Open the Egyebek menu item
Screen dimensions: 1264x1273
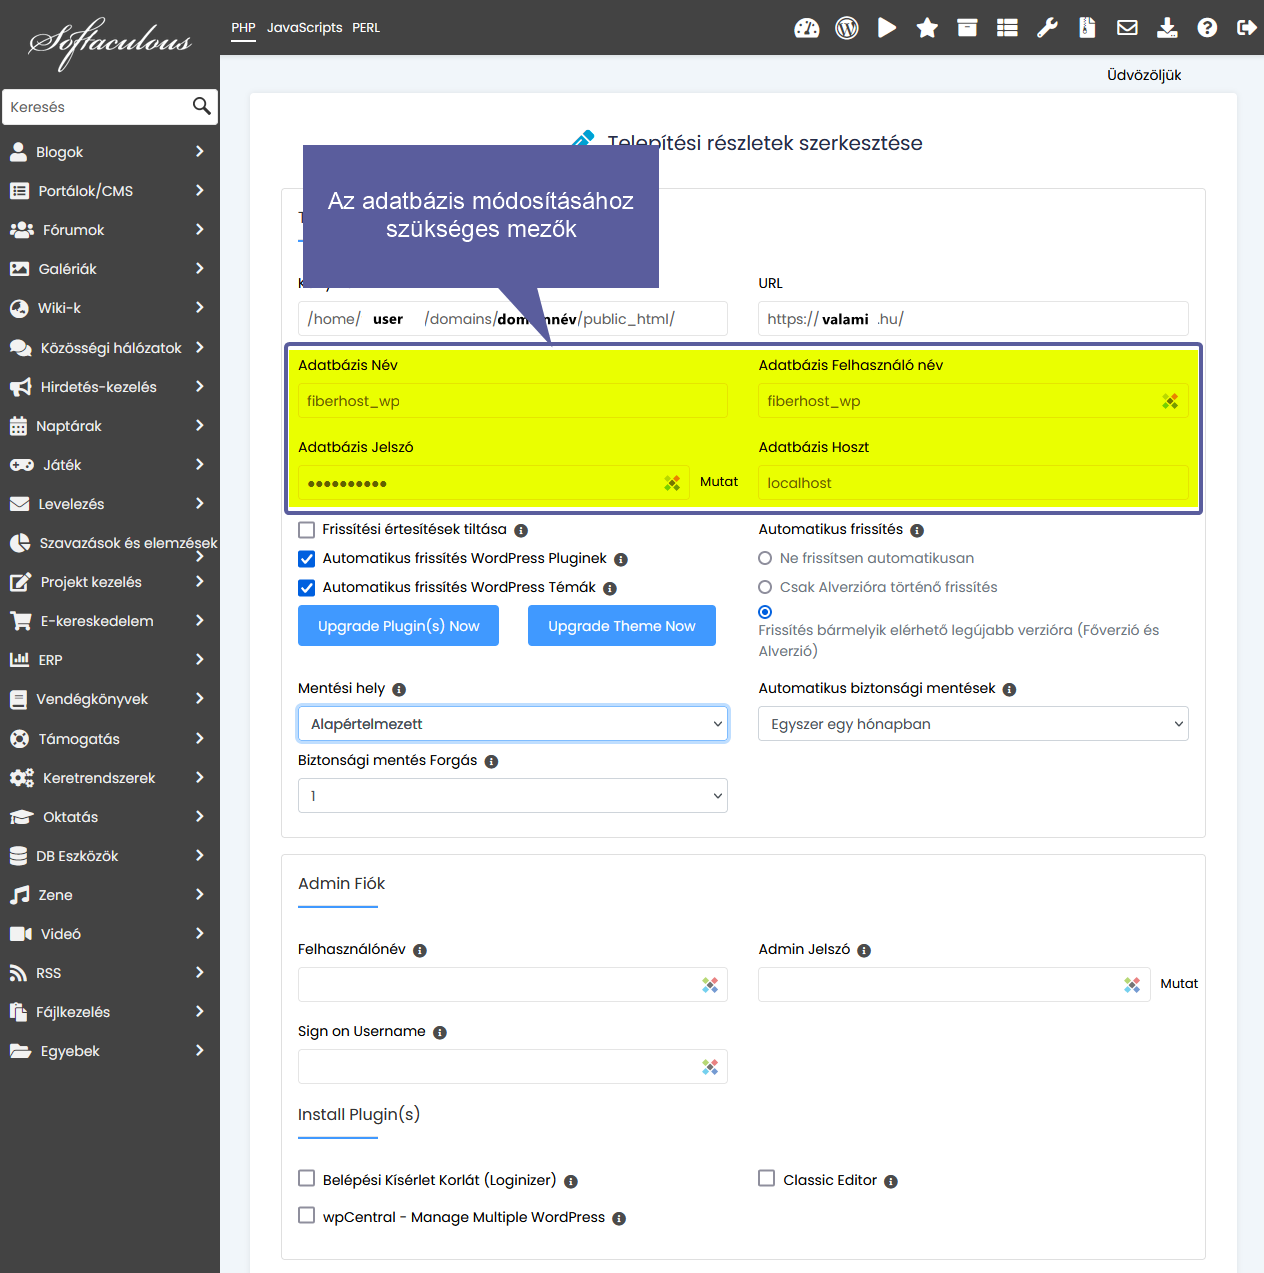pos(110,1051)
